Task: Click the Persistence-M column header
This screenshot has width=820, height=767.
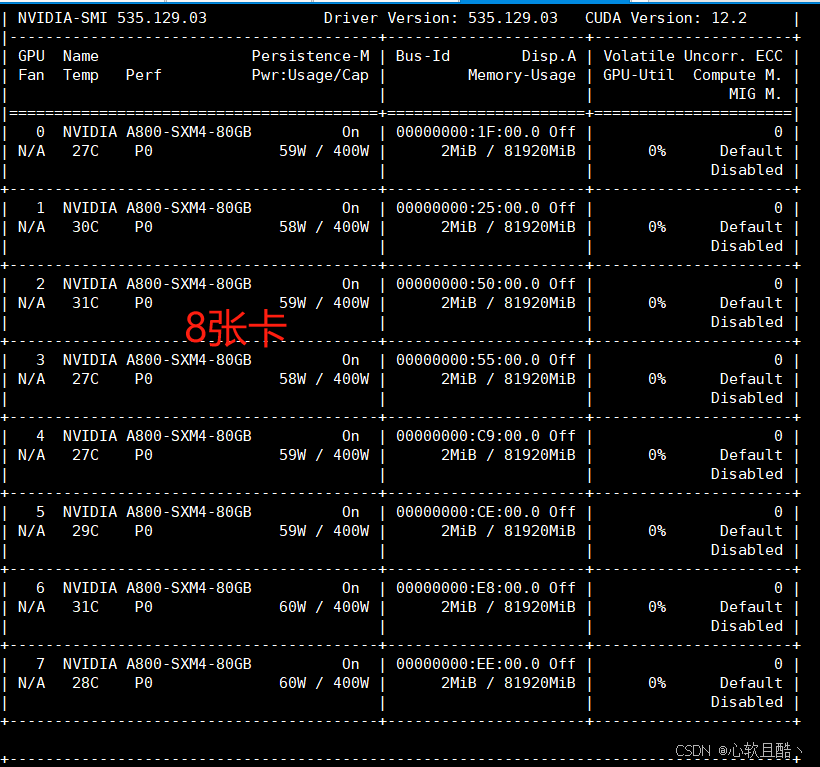Action: point(310,56)
